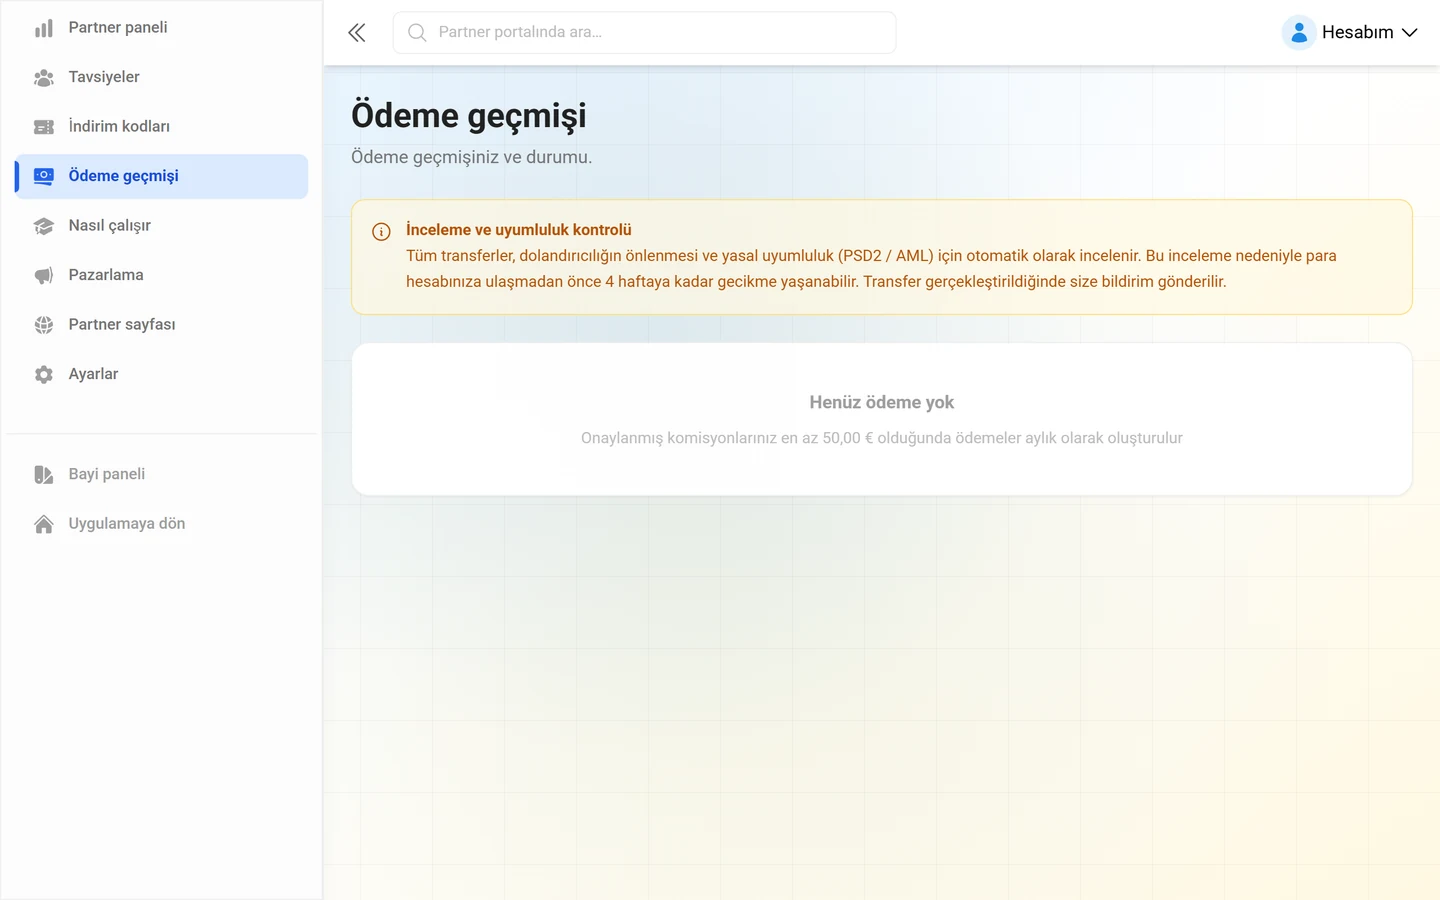
Task: Click the info icon in warning banner
Action: 381,232
